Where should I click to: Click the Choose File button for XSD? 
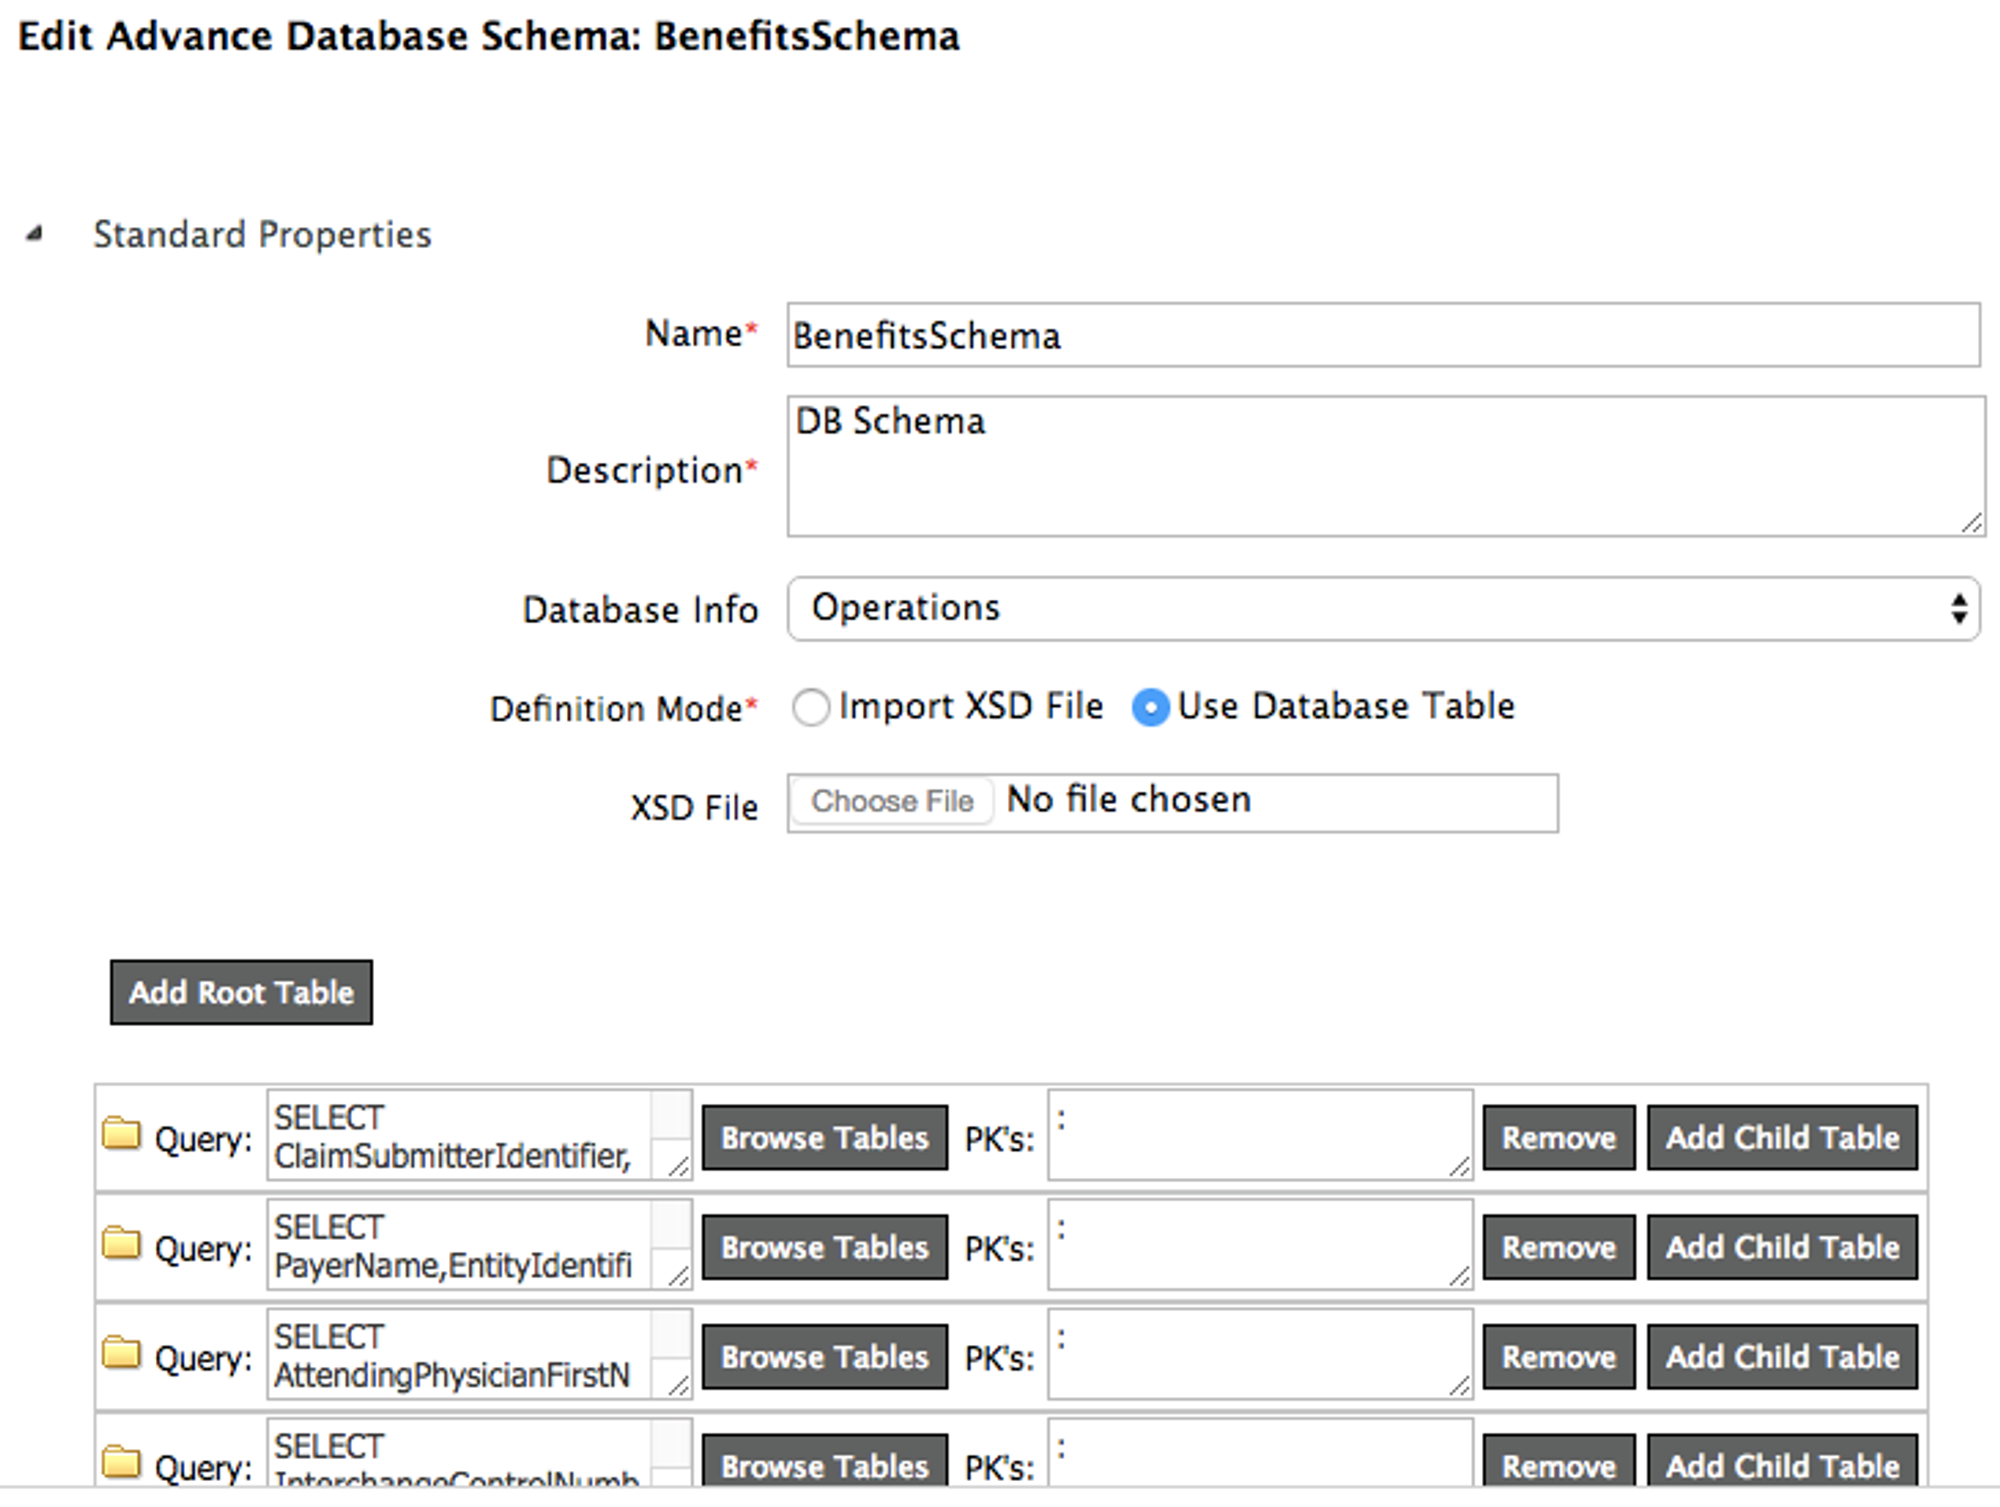(892, 801)
